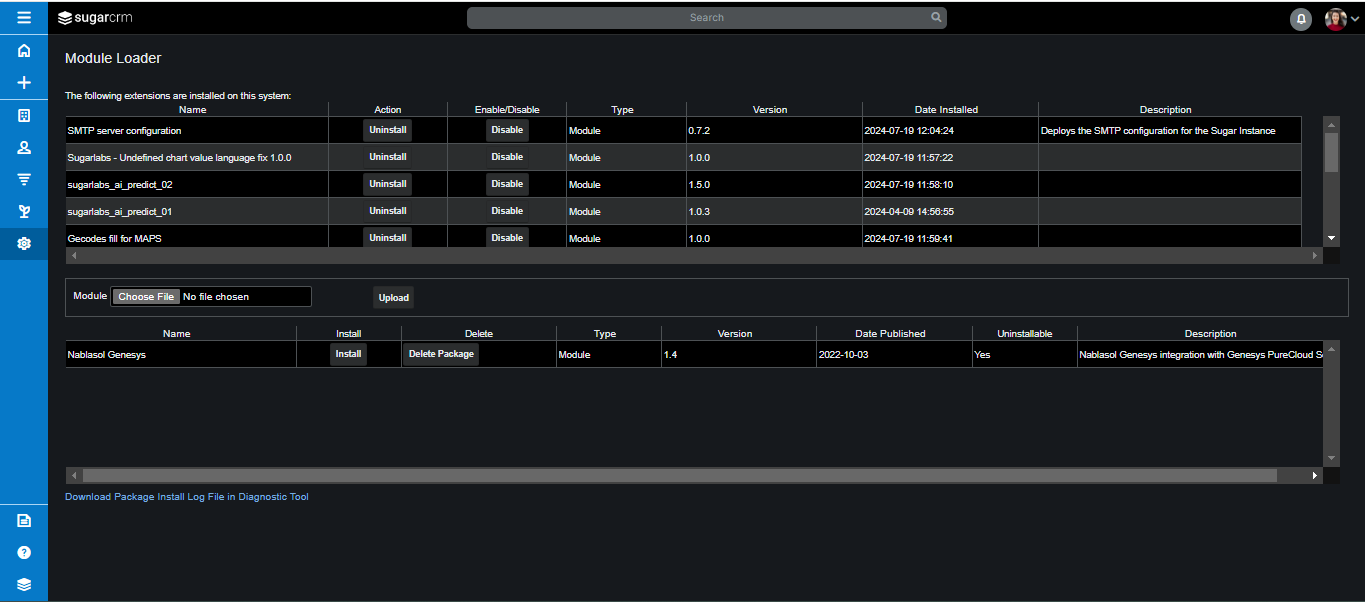Disable sugarlabs_ai_predict_02

pos(507,184)
